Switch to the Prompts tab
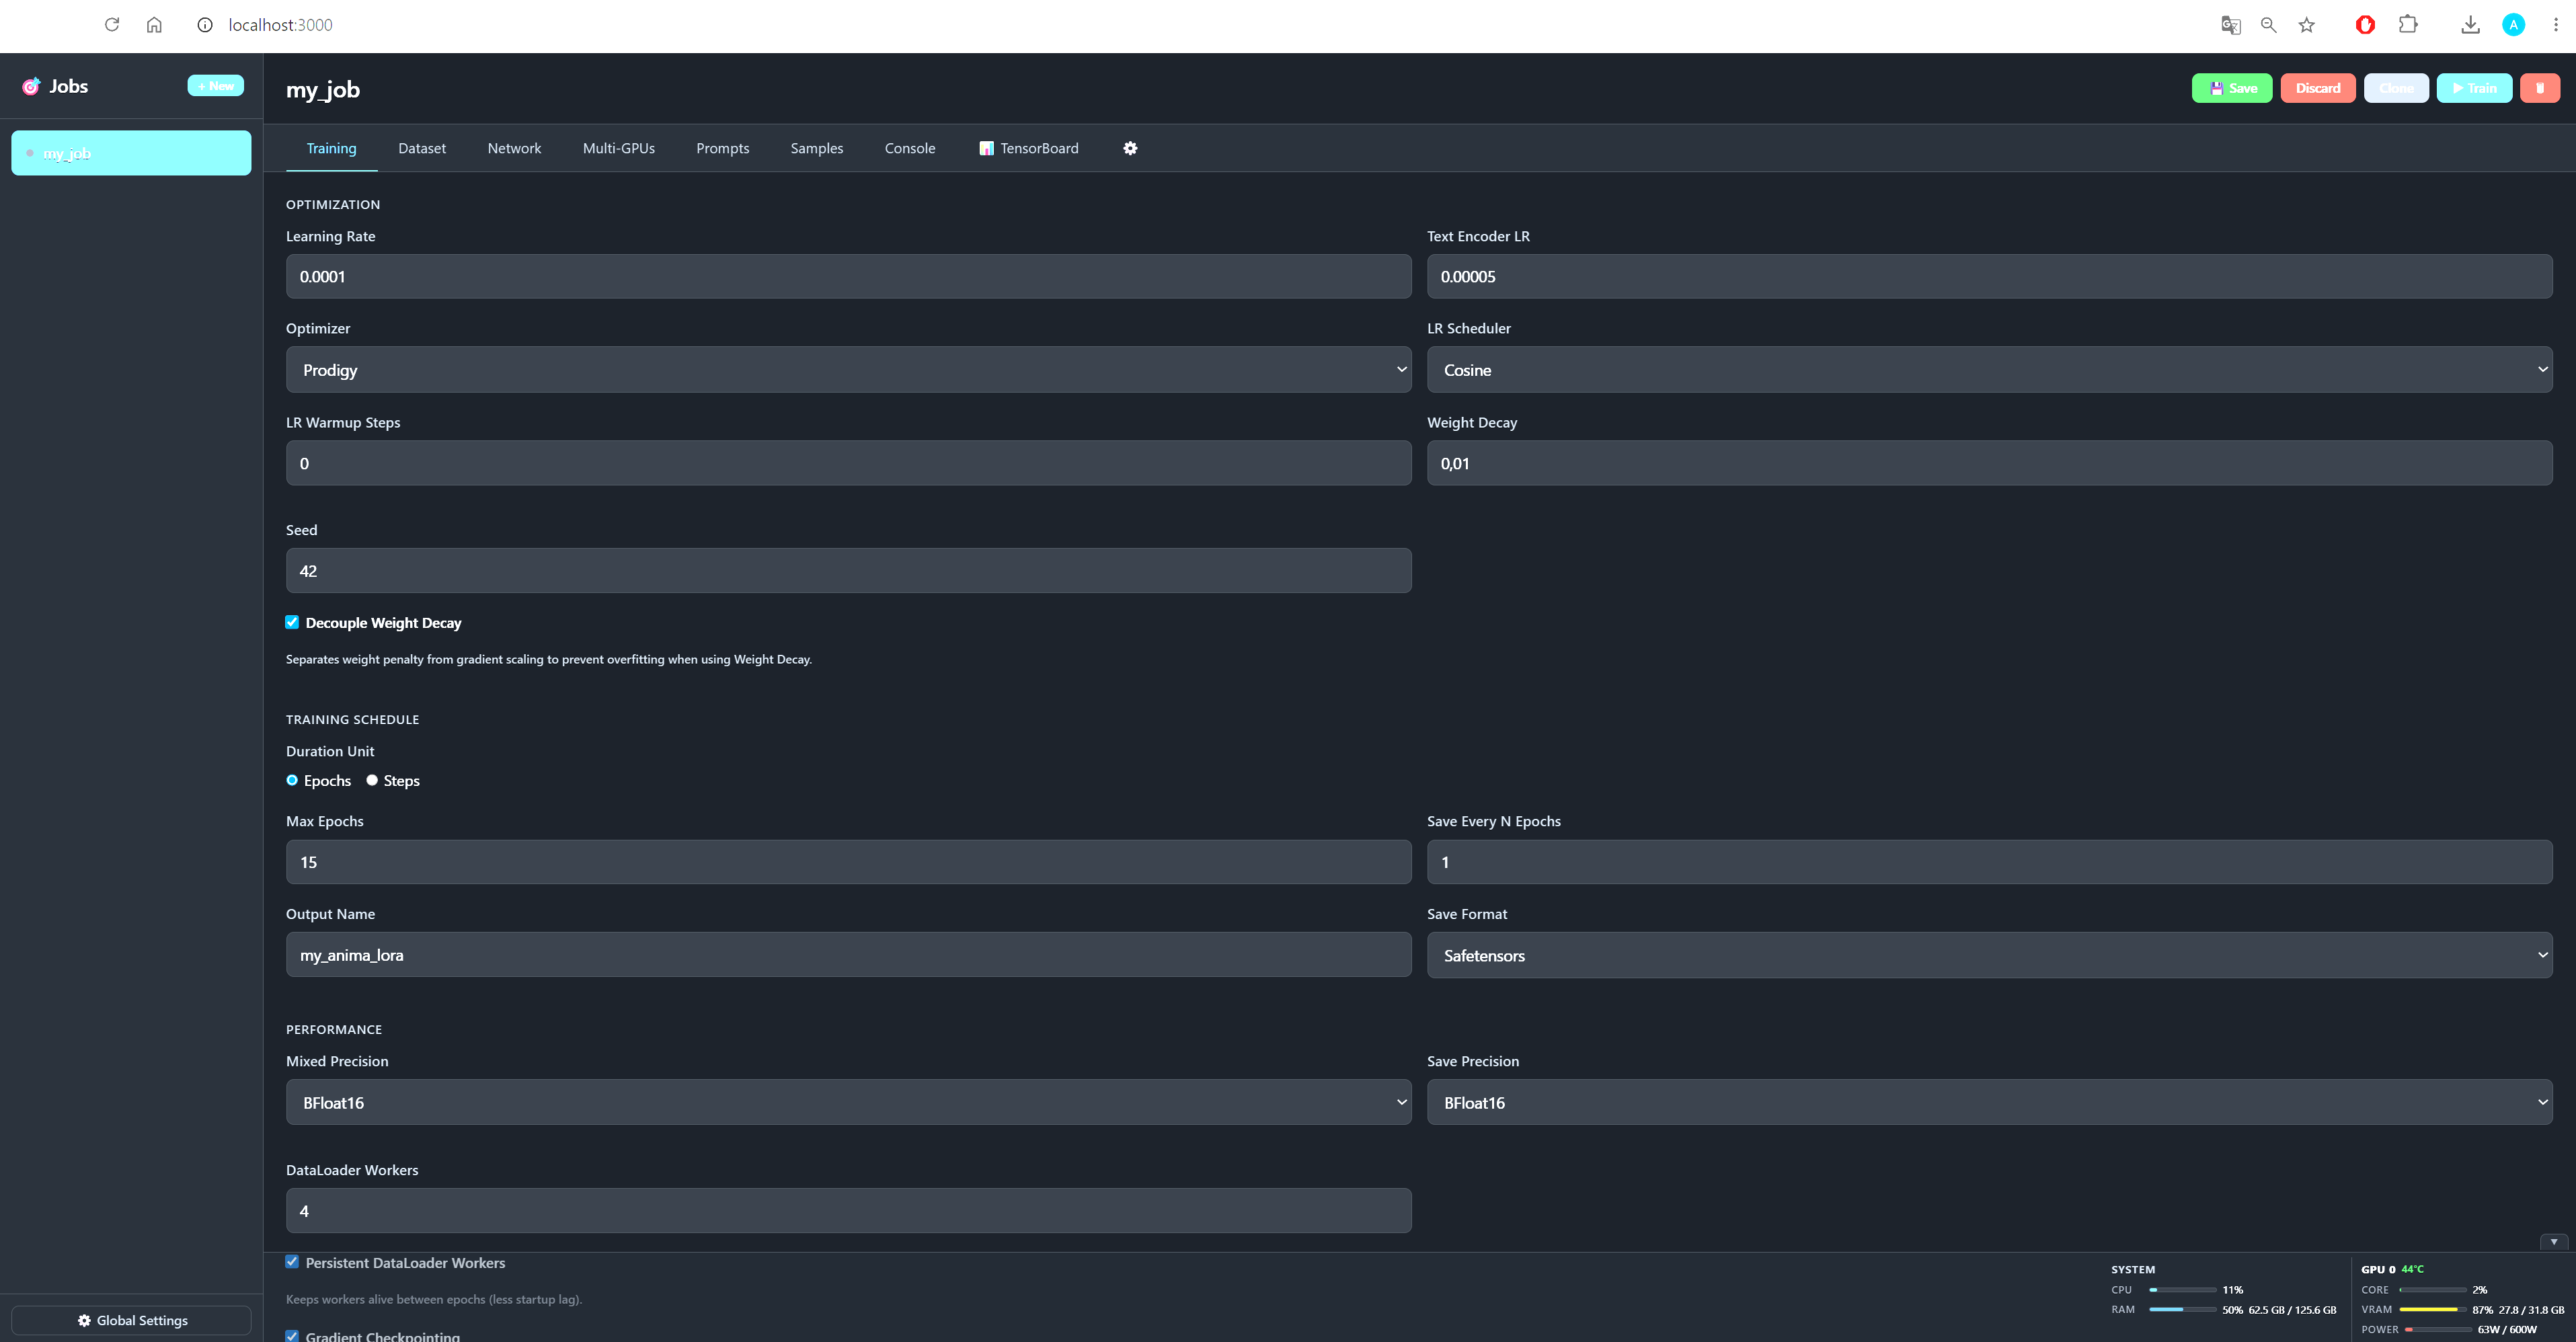This screenshot has height=1342, width=2576. click(722, 148)
